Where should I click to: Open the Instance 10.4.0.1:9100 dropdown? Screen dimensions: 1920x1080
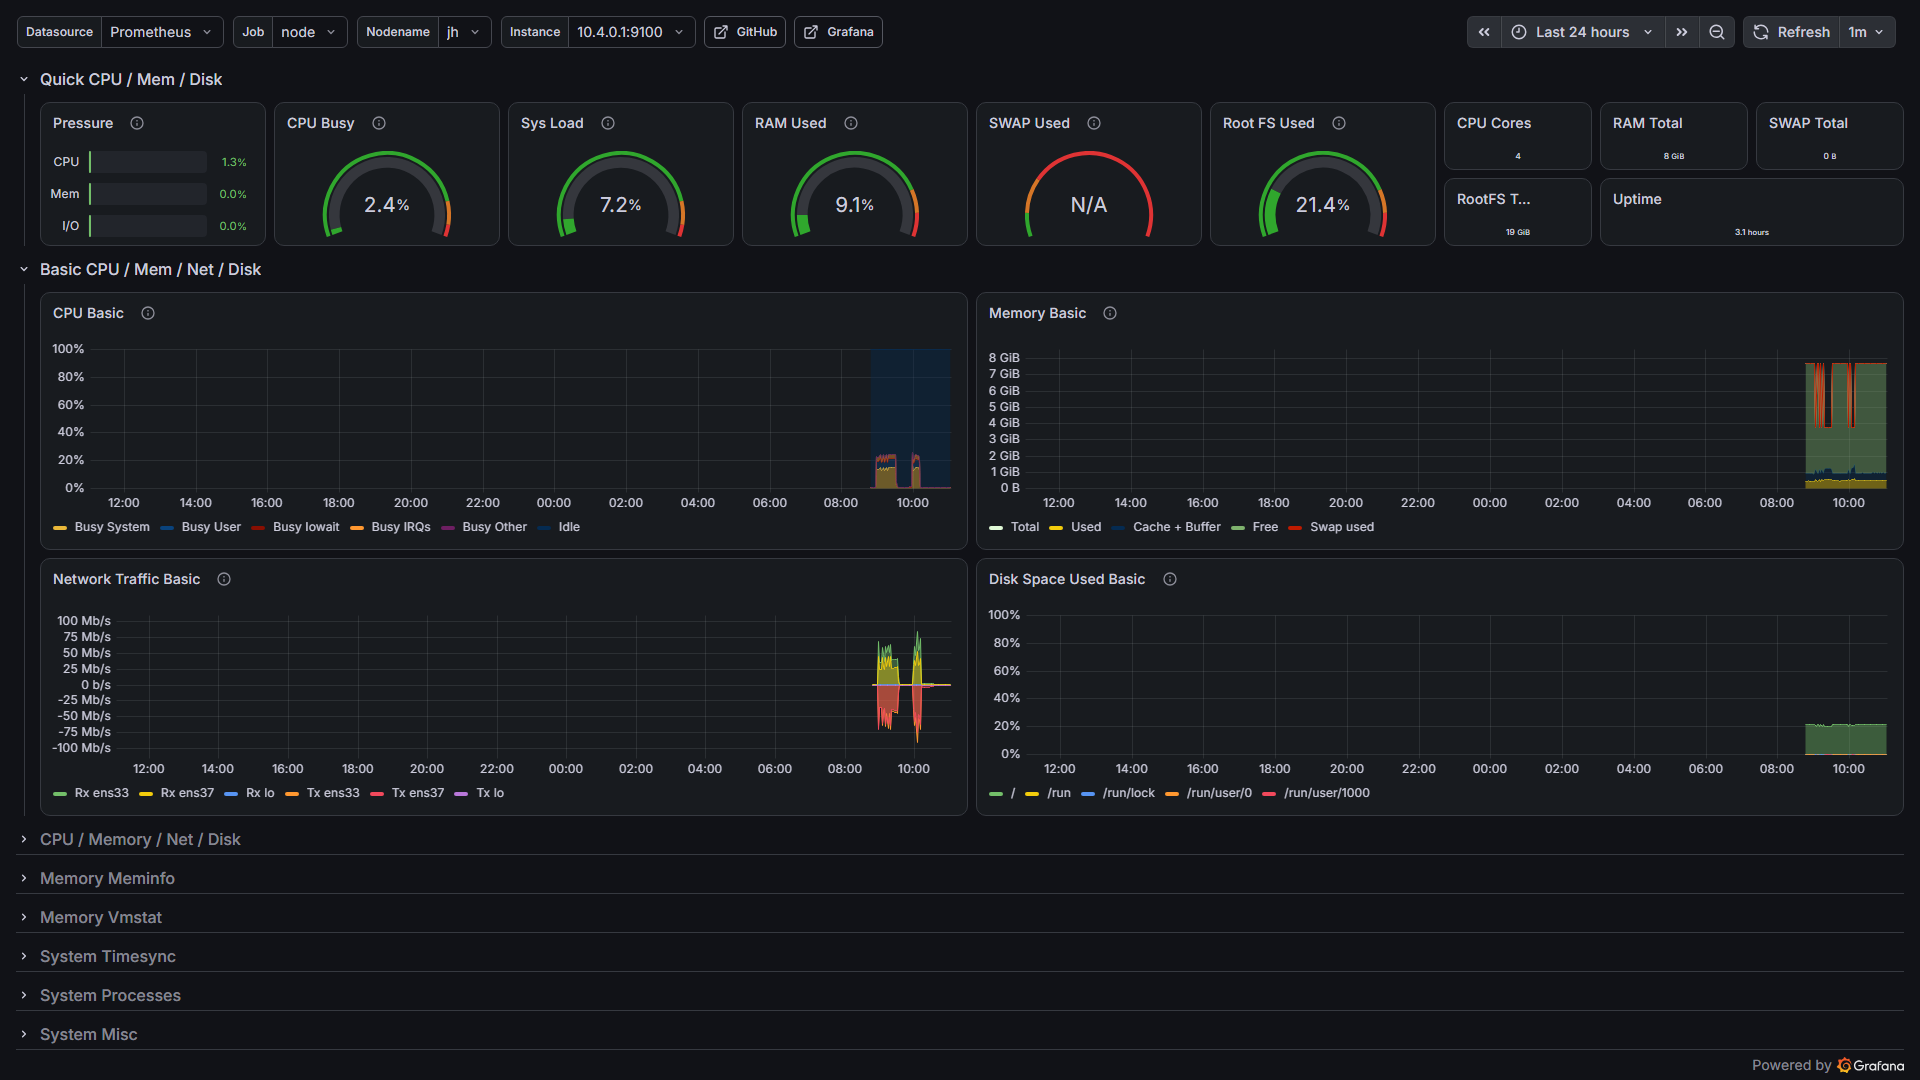631,32
